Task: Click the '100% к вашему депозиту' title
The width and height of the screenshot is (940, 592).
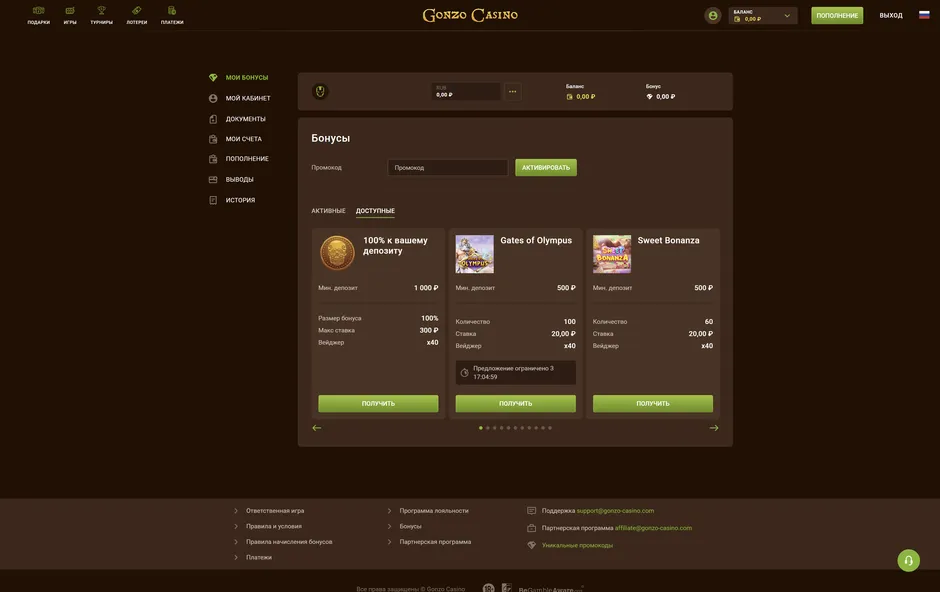Action: point(395,246)
